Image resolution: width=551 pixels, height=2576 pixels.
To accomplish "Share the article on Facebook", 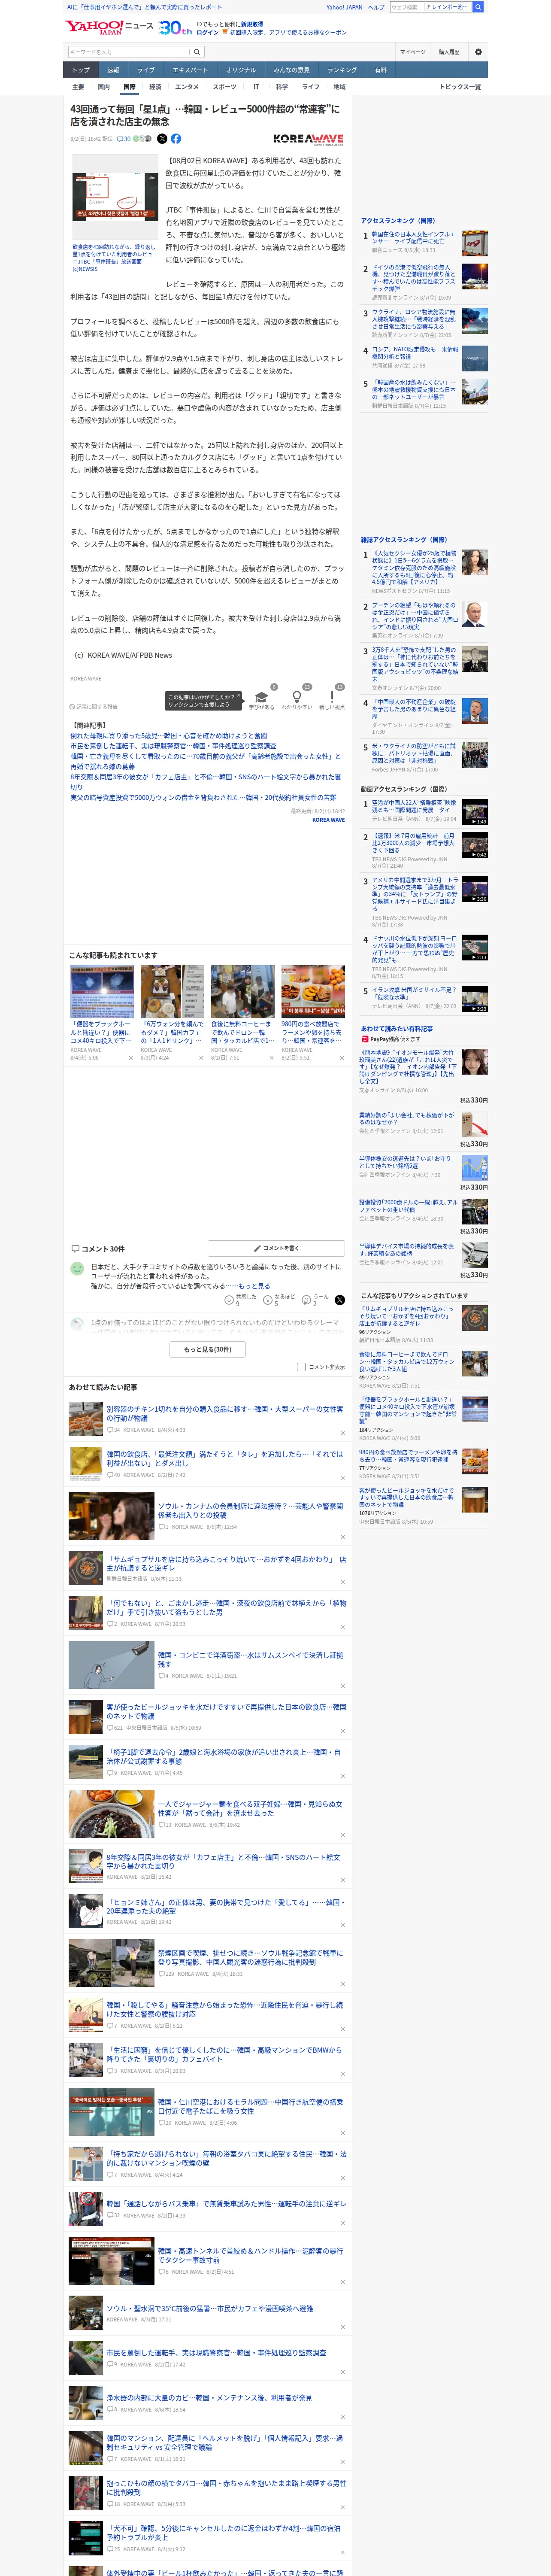I will 176,139.
